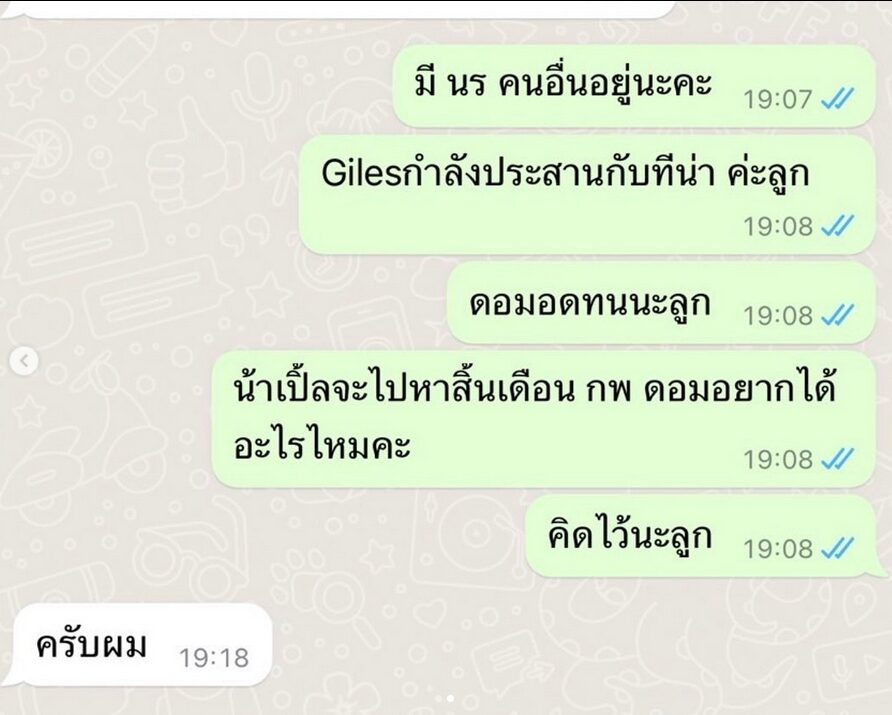
Task: Tap the blue double-check beside the Giles message
Action: coord(837,226)
